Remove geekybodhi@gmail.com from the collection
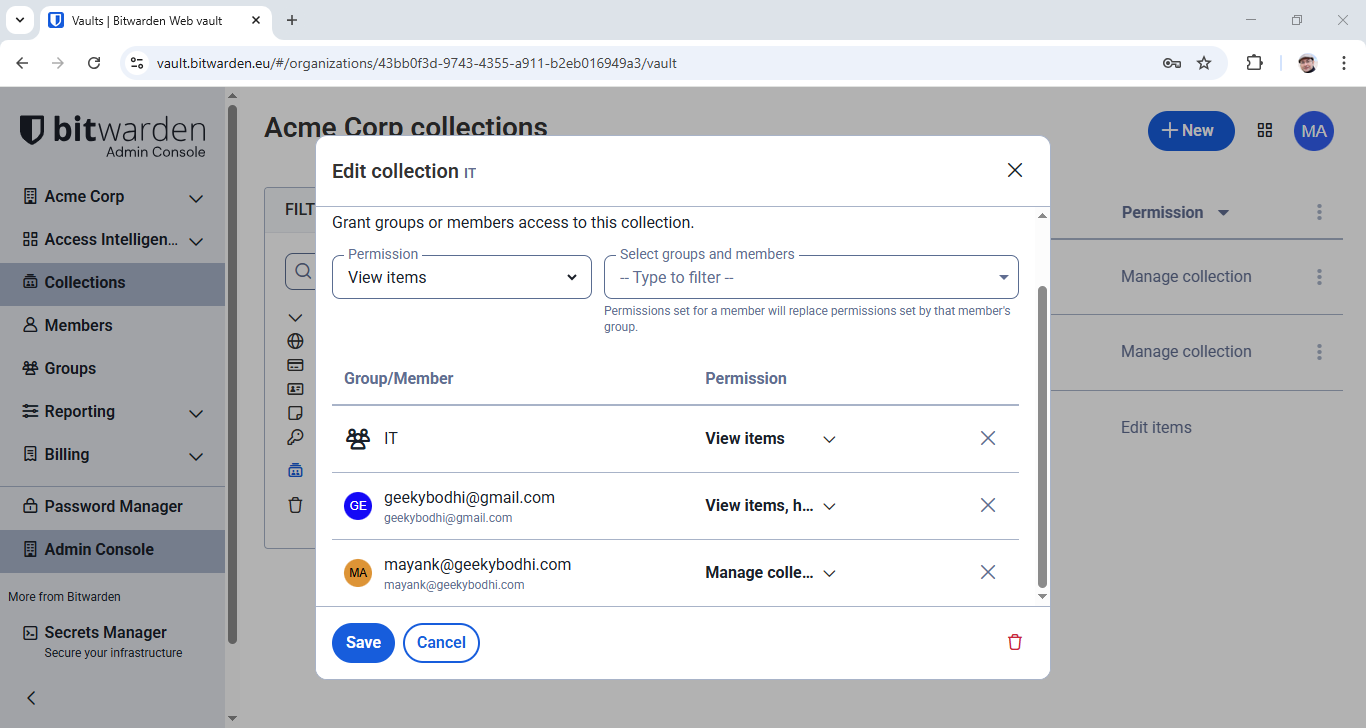The image size is (1366, 728). tap(988, 505)
